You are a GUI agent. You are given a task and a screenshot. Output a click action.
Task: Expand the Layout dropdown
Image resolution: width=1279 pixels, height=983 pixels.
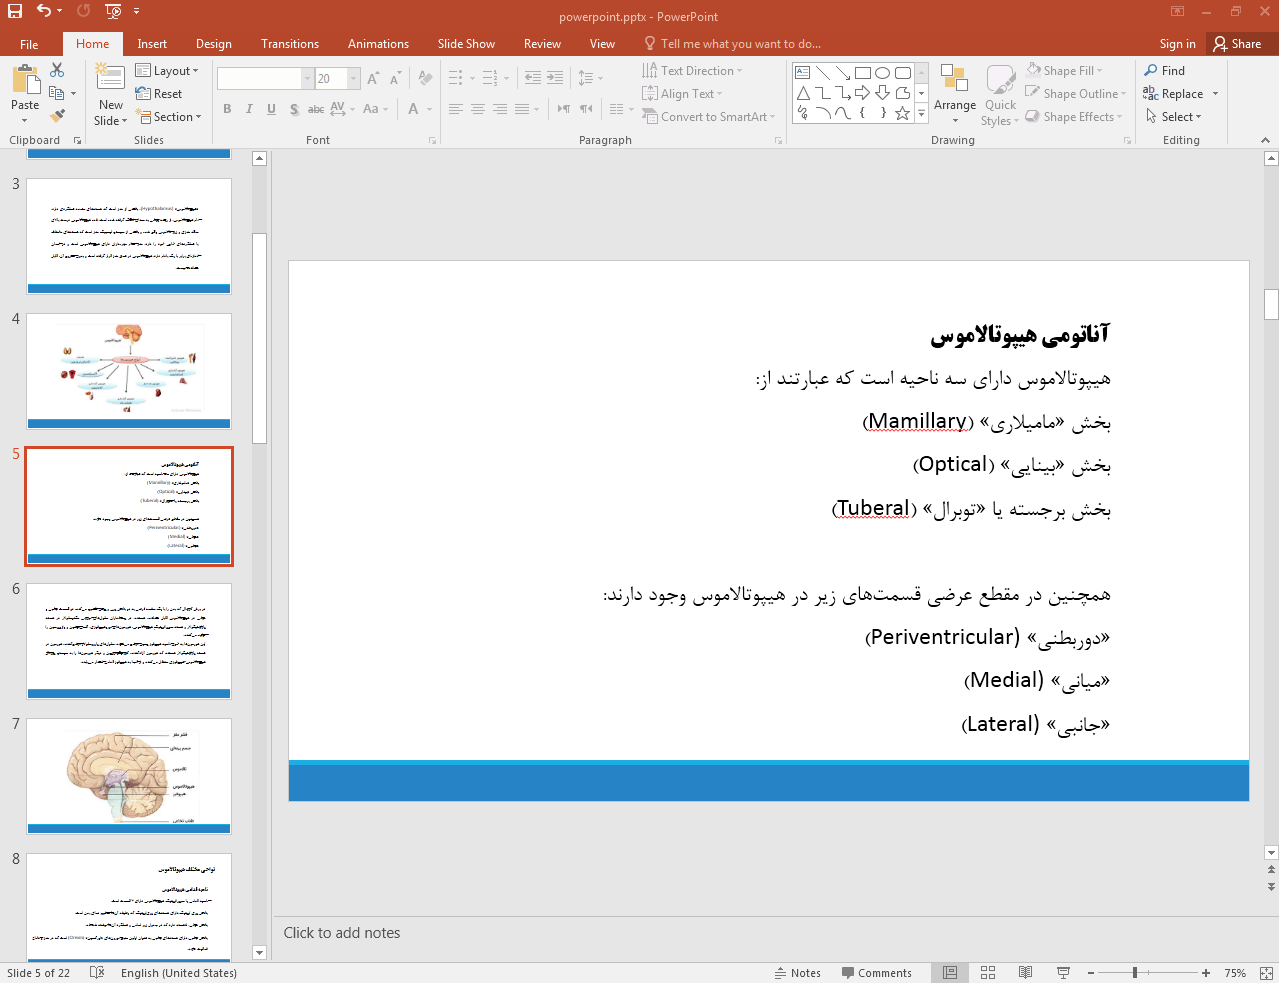click(x=168, y=71)
